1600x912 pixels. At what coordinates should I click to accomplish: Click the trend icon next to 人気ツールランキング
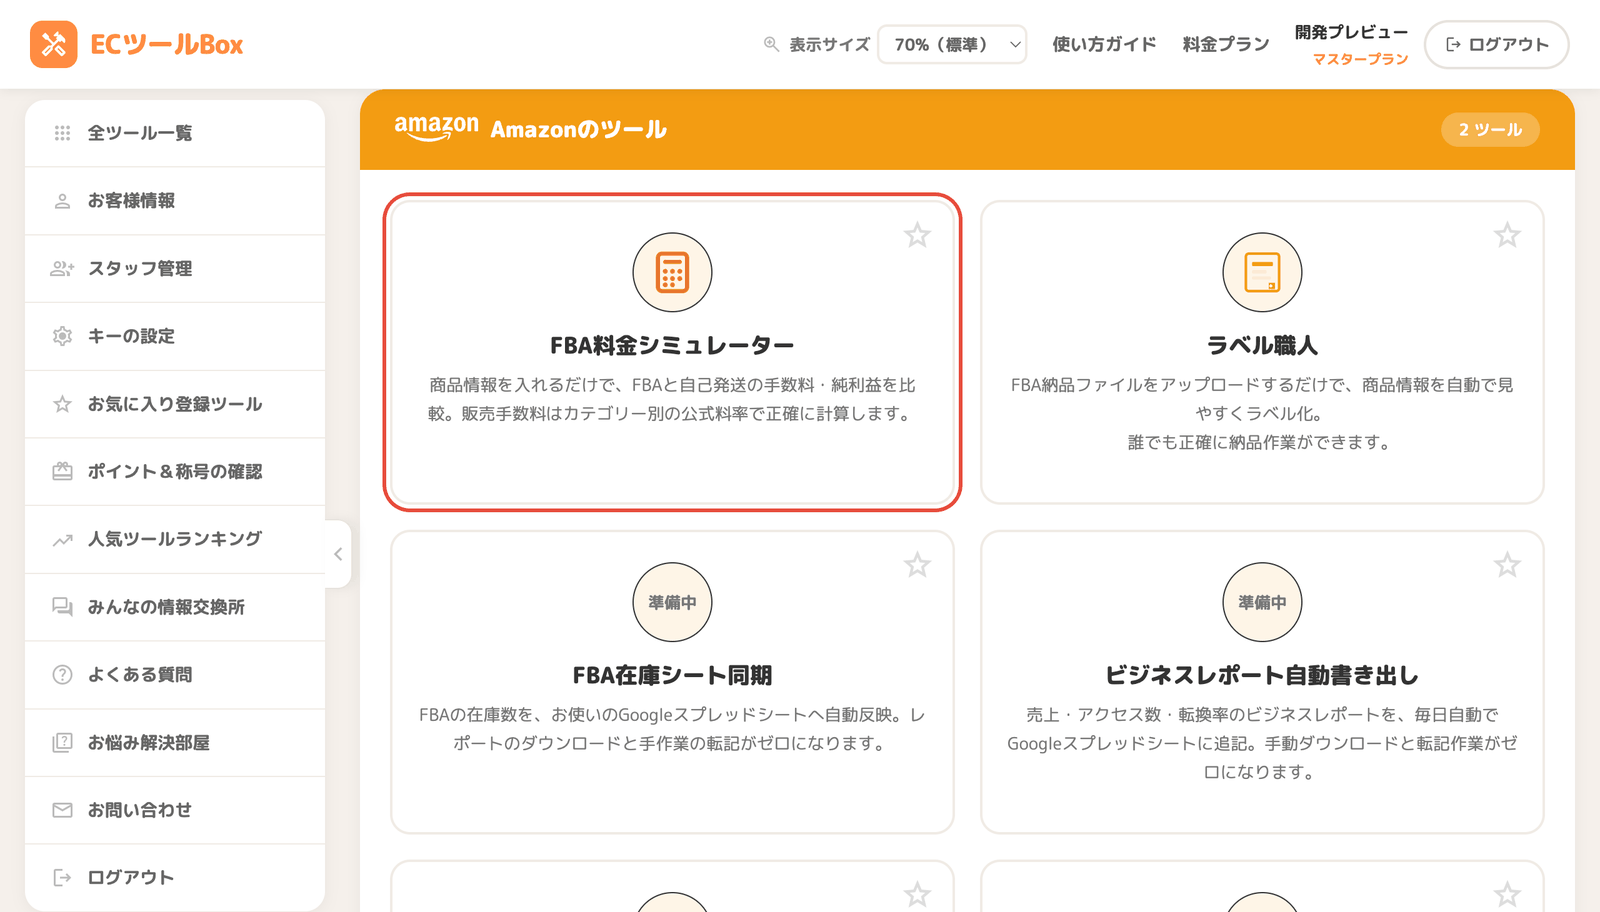coord(62,539)
